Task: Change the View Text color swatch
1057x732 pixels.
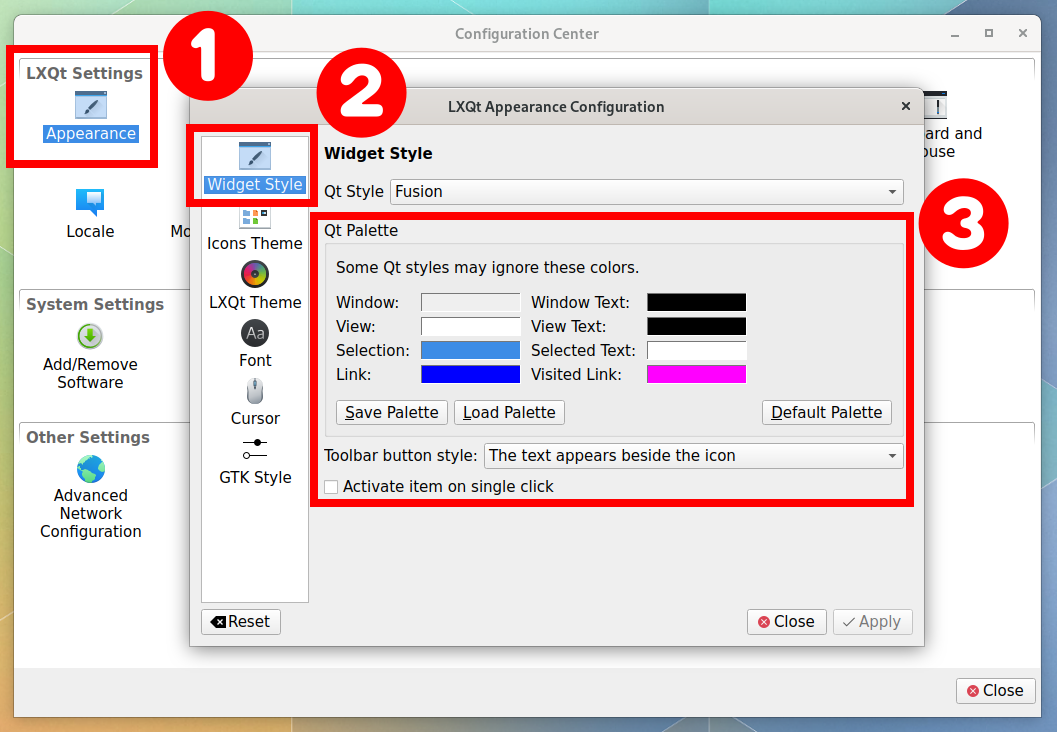Action: [696, 326]
